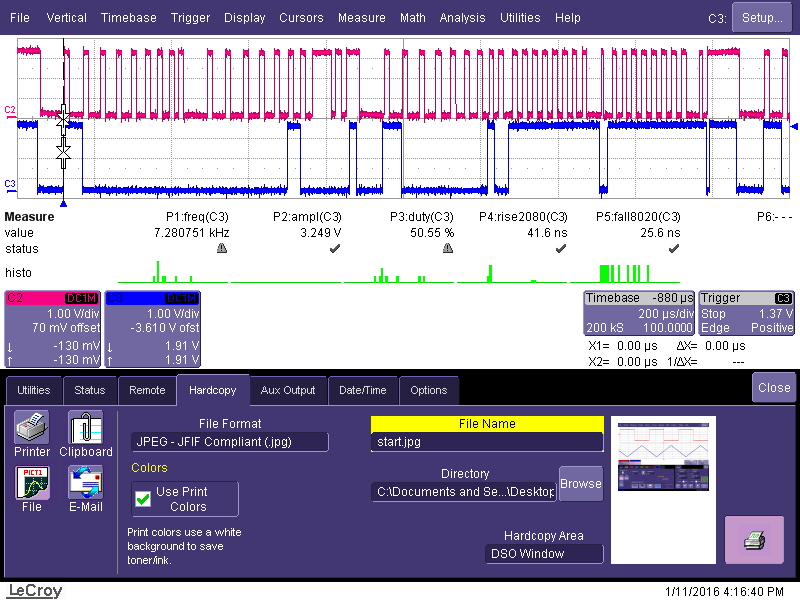
Task: Click the P5:fall8020(C3) measurement label
Action: coord(638,217)
